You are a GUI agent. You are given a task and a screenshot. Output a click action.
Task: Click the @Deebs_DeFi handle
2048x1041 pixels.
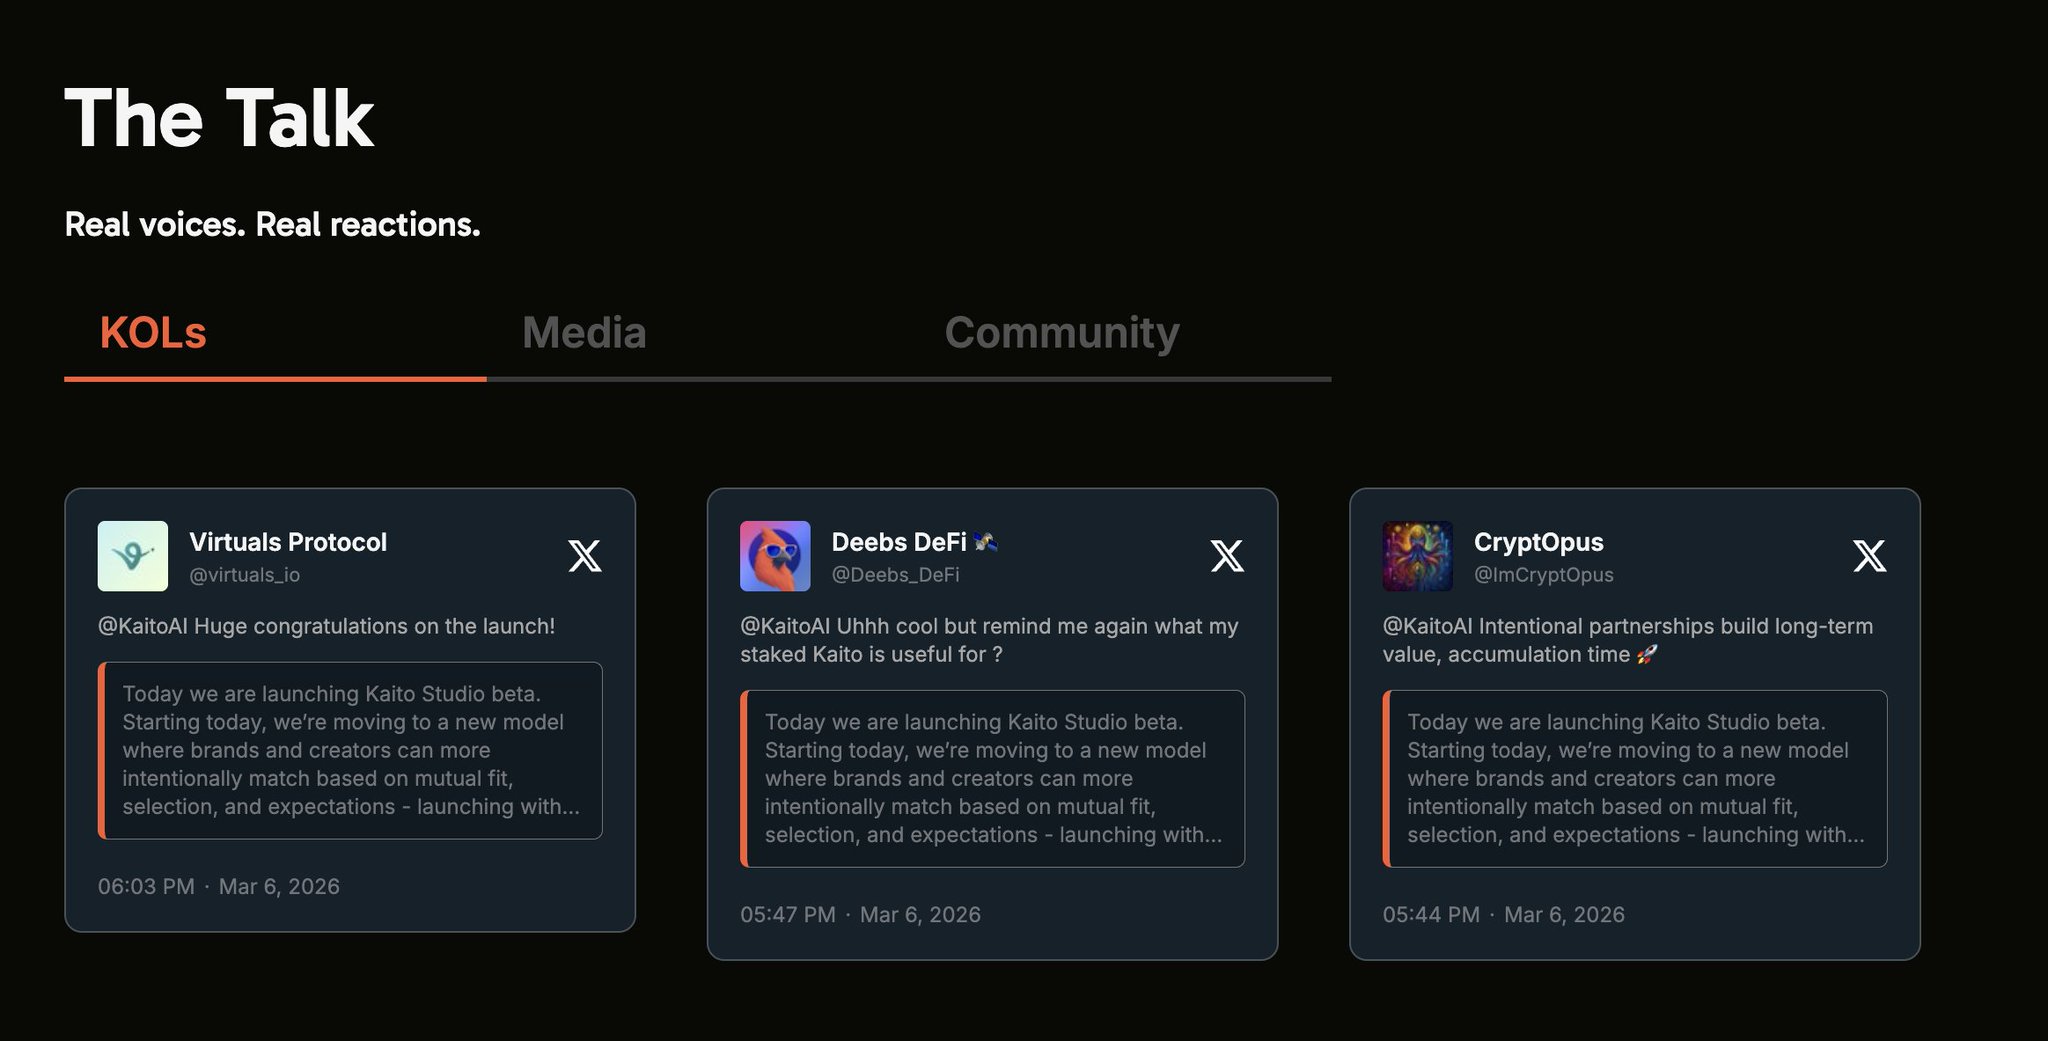pyautogui.click(x=896, y=575)
